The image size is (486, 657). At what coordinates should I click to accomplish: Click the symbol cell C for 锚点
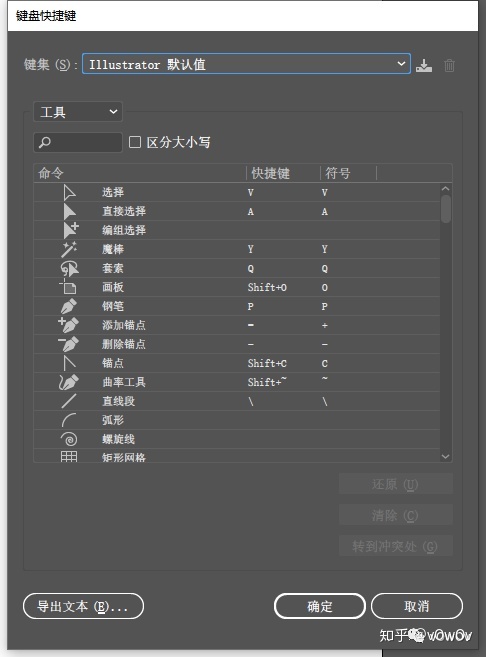coord(325,363)
